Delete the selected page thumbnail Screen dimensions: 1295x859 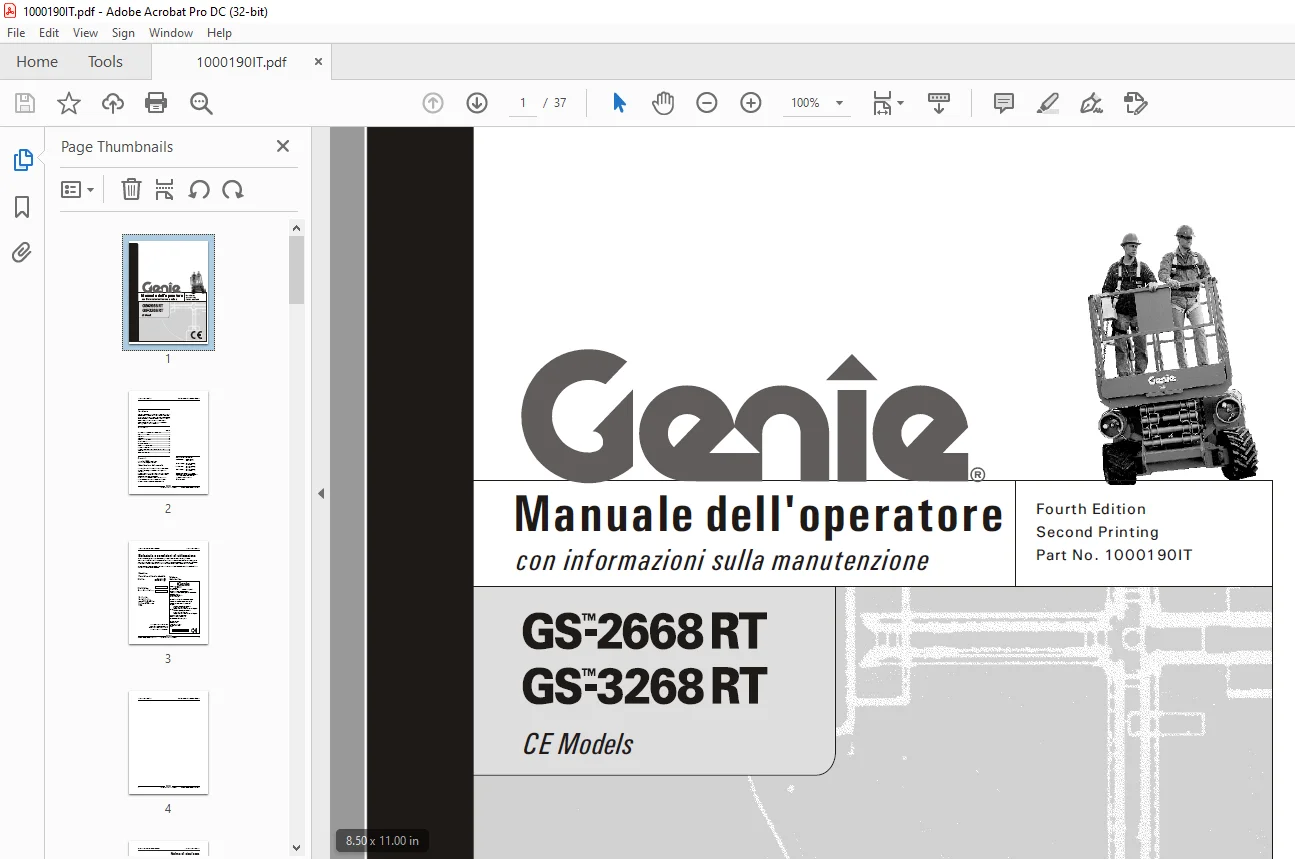131,189
